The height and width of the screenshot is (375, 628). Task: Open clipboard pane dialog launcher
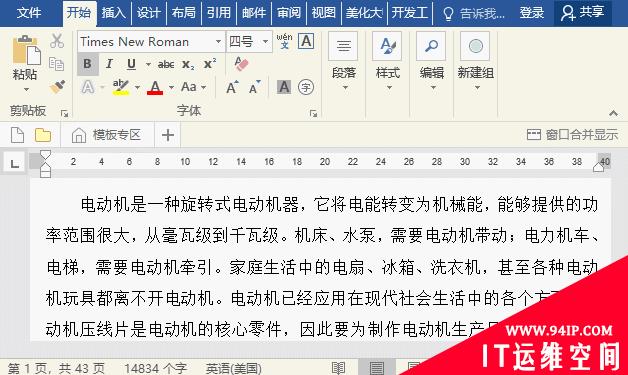pos(64,114)
